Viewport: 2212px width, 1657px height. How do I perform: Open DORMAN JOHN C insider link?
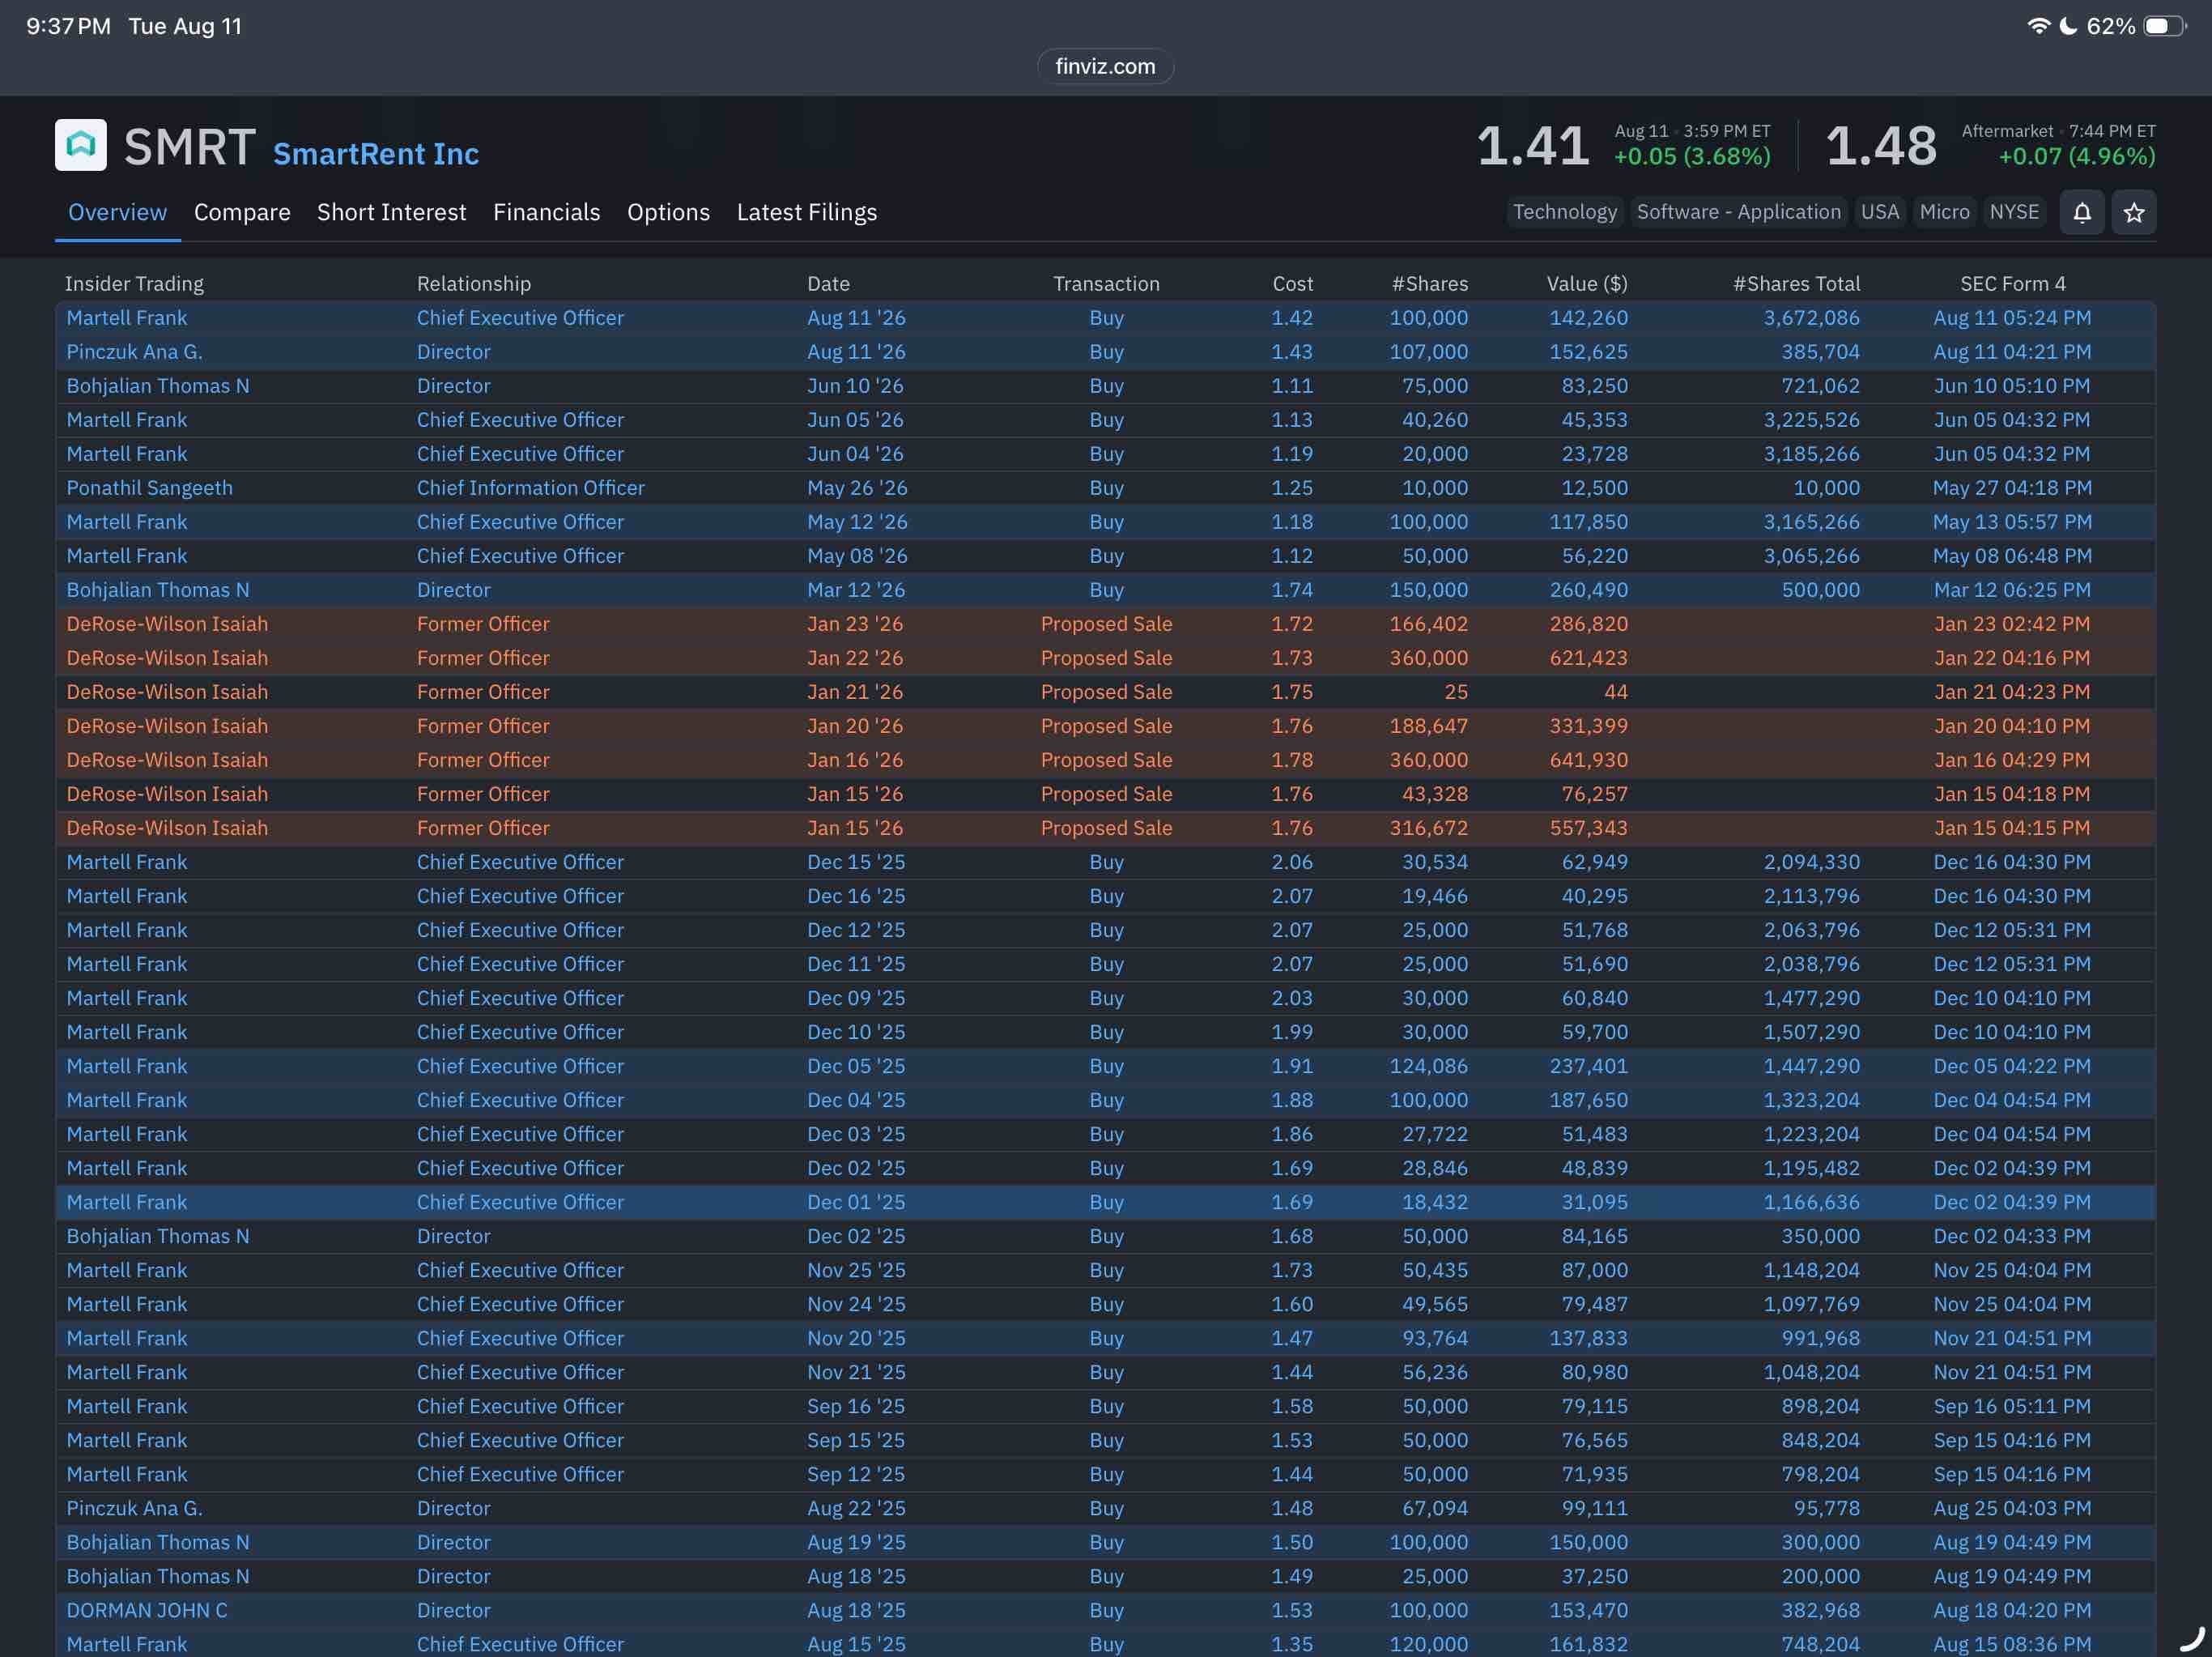coord(147,1610)
